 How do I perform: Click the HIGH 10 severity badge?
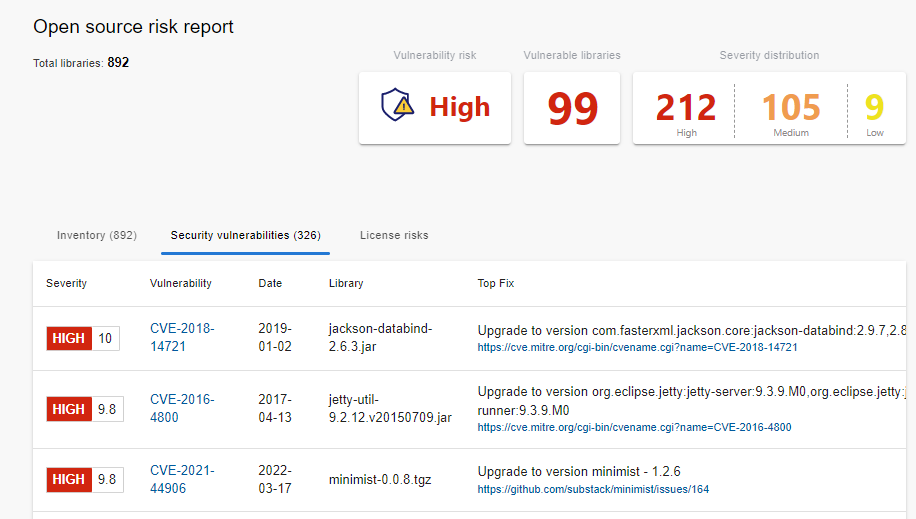tap(83, 338)
